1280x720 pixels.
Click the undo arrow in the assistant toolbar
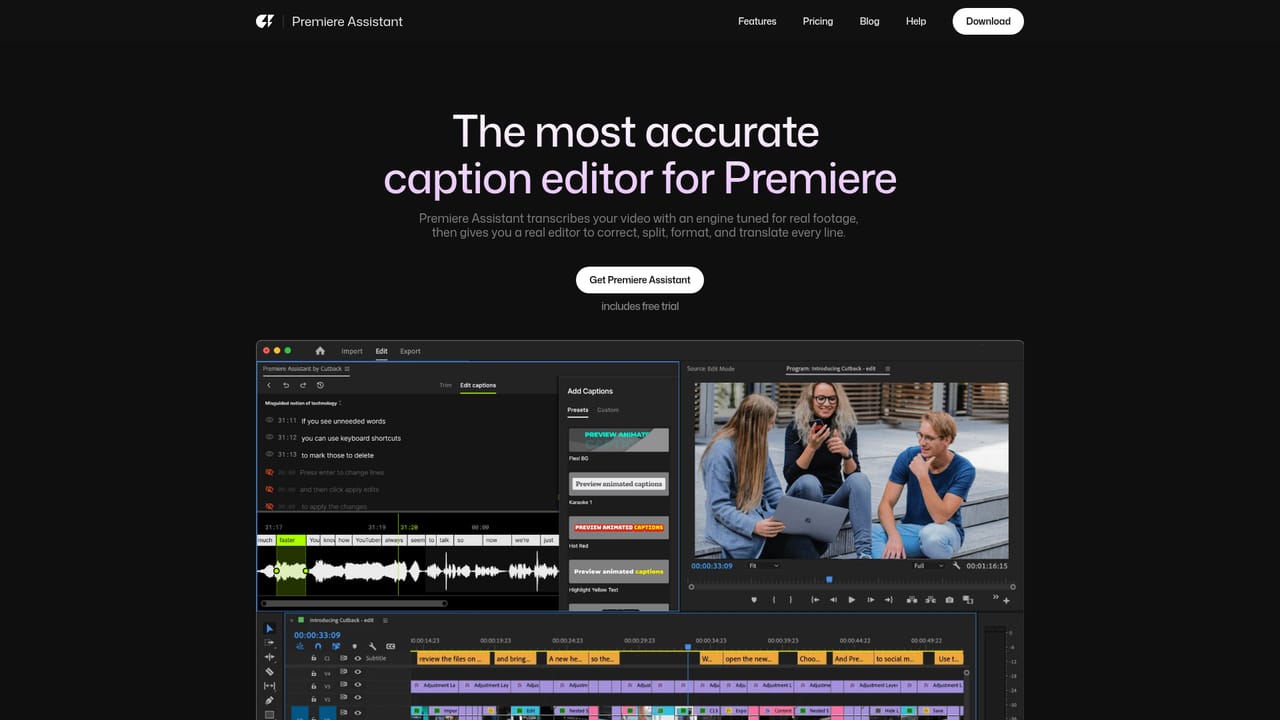[286, 385]
